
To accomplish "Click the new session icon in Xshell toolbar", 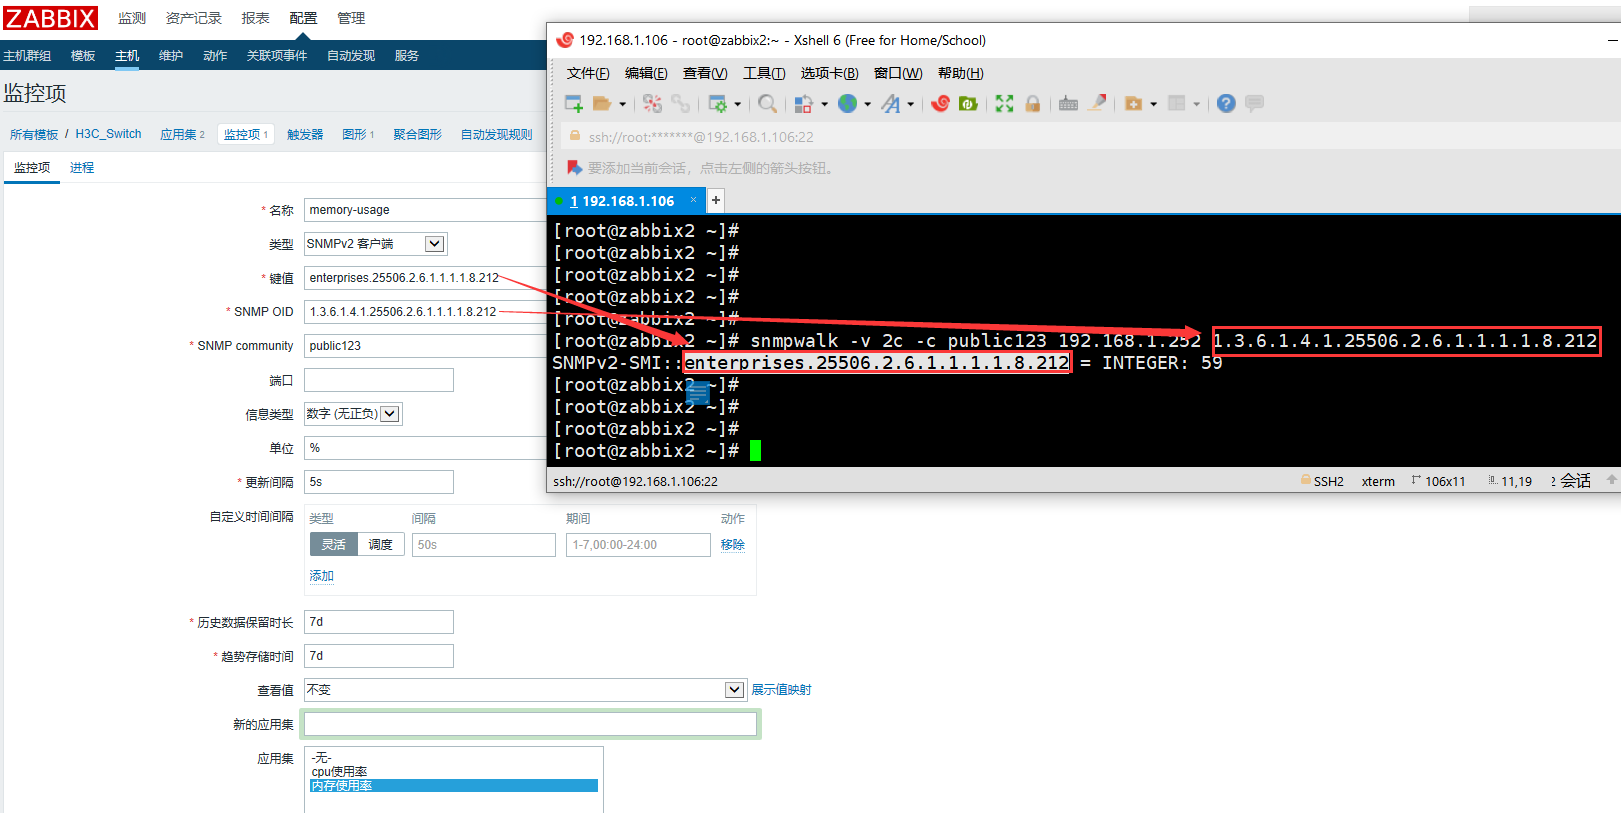I will (574, 103).
